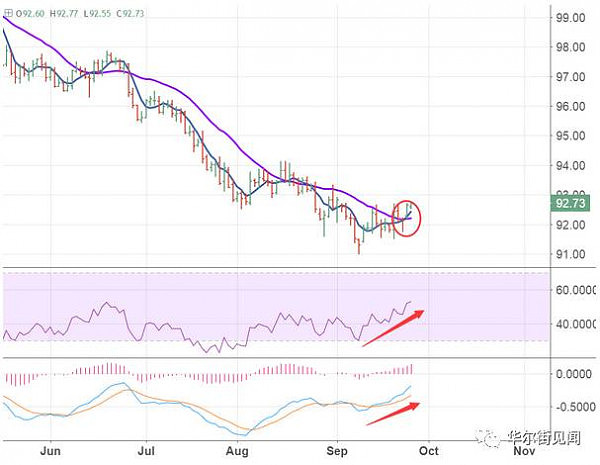
Task: Click the red arrow in the RSI panel
Action: (x=393, y=328)
